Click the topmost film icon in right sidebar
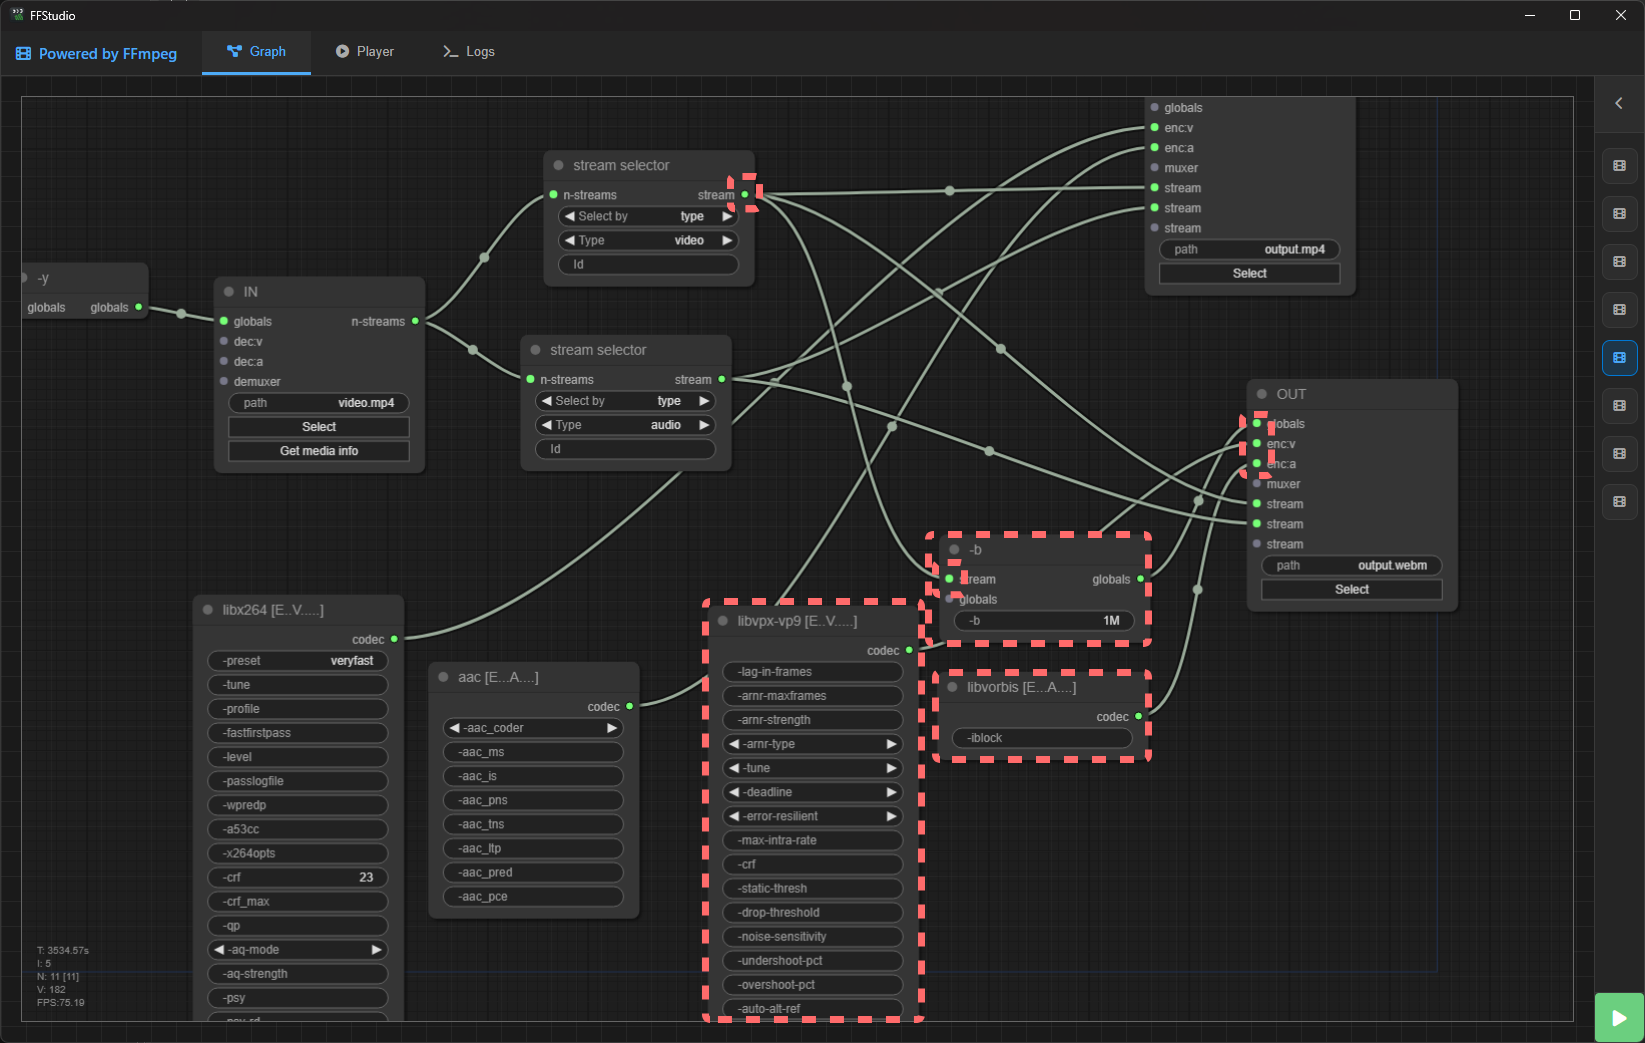 (1619, 166)
